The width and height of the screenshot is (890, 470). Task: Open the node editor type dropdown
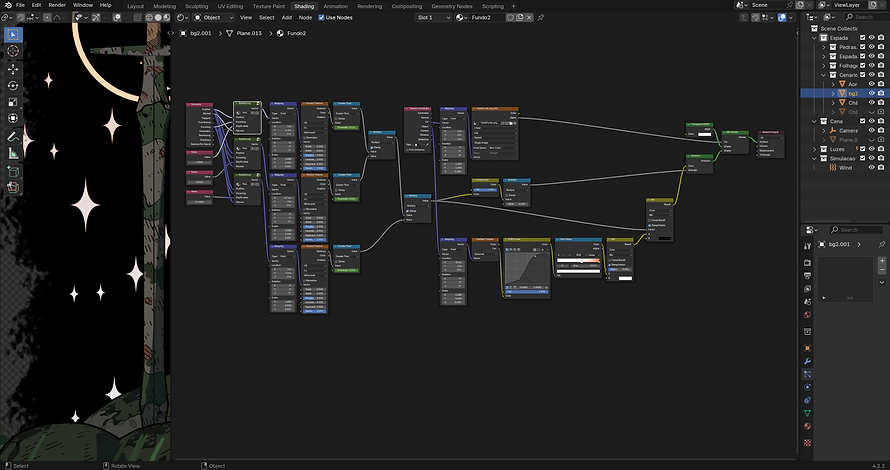pos(182,18)
